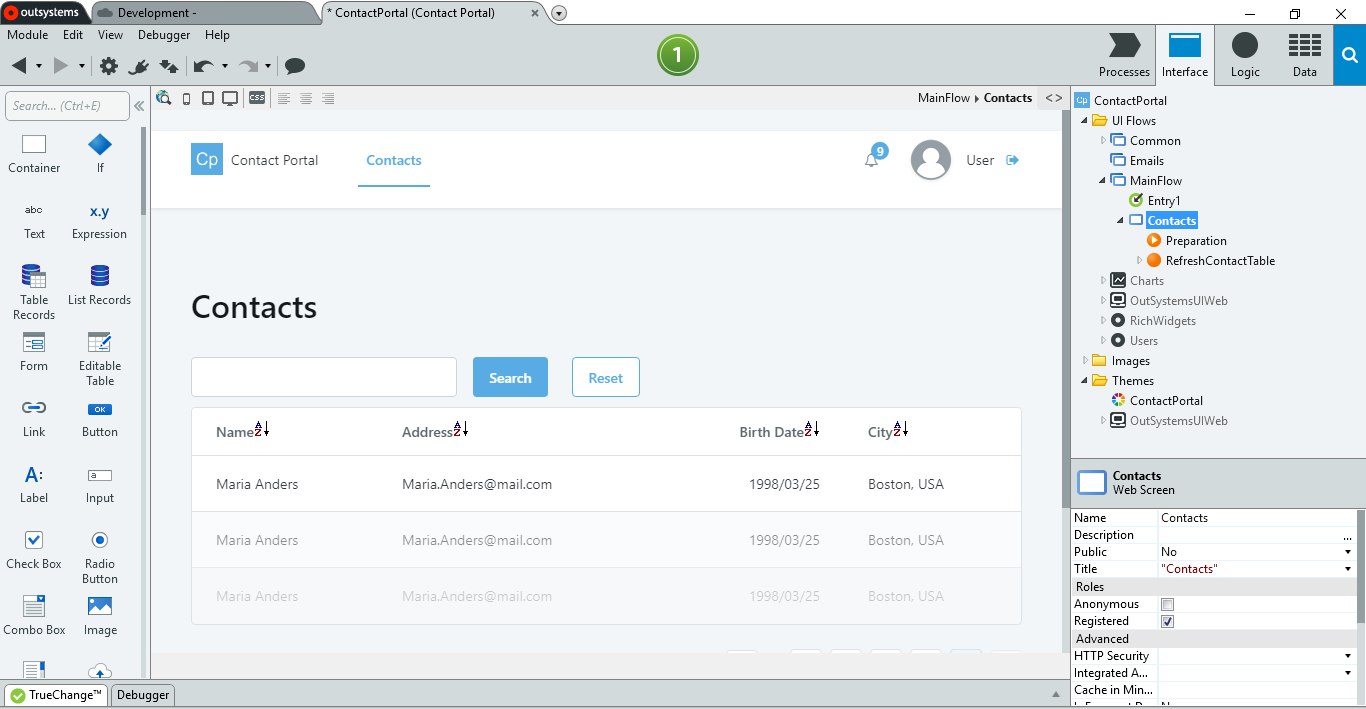Pick the List Records widget
Viewport: 1366px width, 709px height.
(x=100, y=285)
